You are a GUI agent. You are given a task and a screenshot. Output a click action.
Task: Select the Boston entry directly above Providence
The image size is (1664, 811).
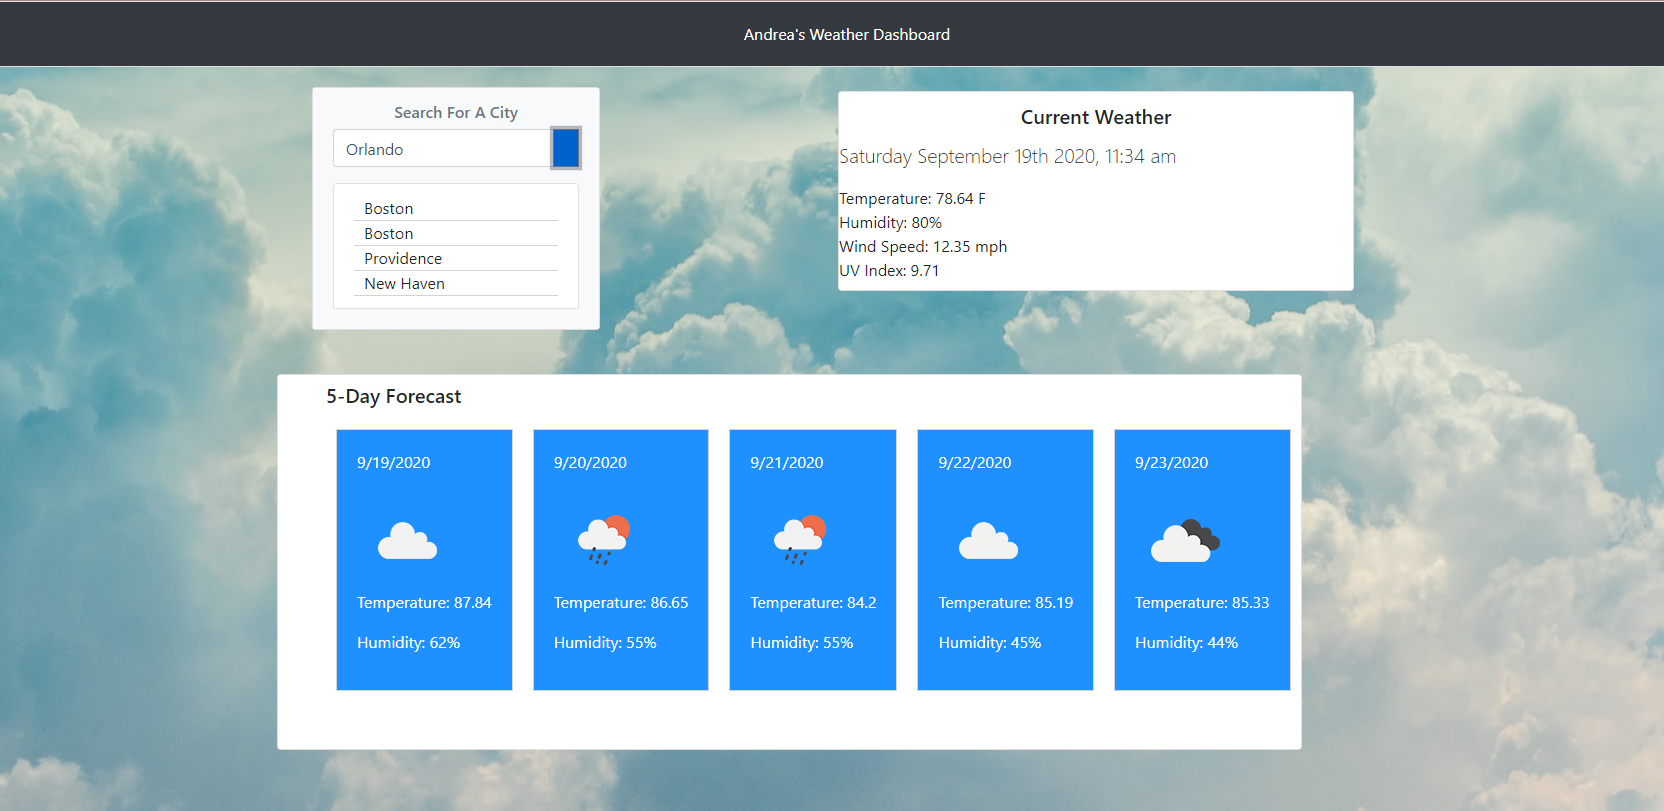point(456,233)
